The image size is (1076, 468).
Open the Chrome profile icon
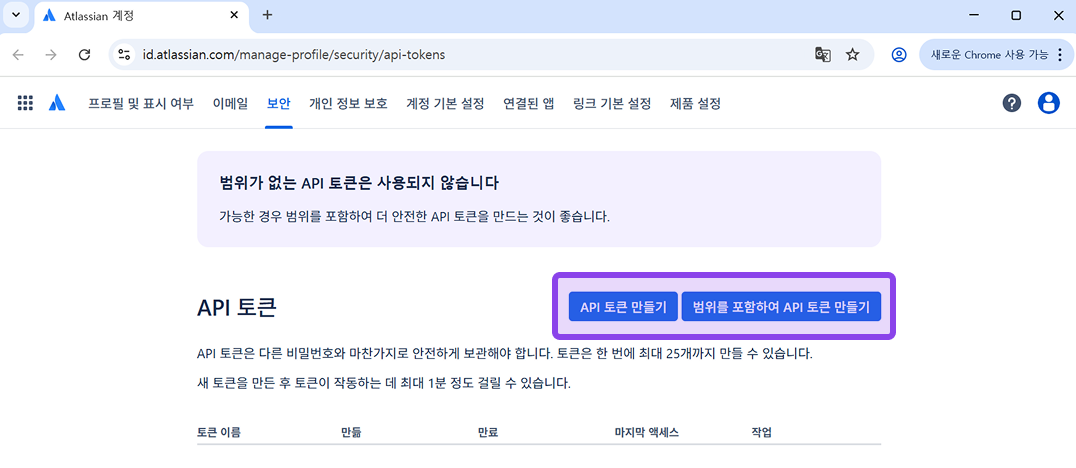point(899,55)
